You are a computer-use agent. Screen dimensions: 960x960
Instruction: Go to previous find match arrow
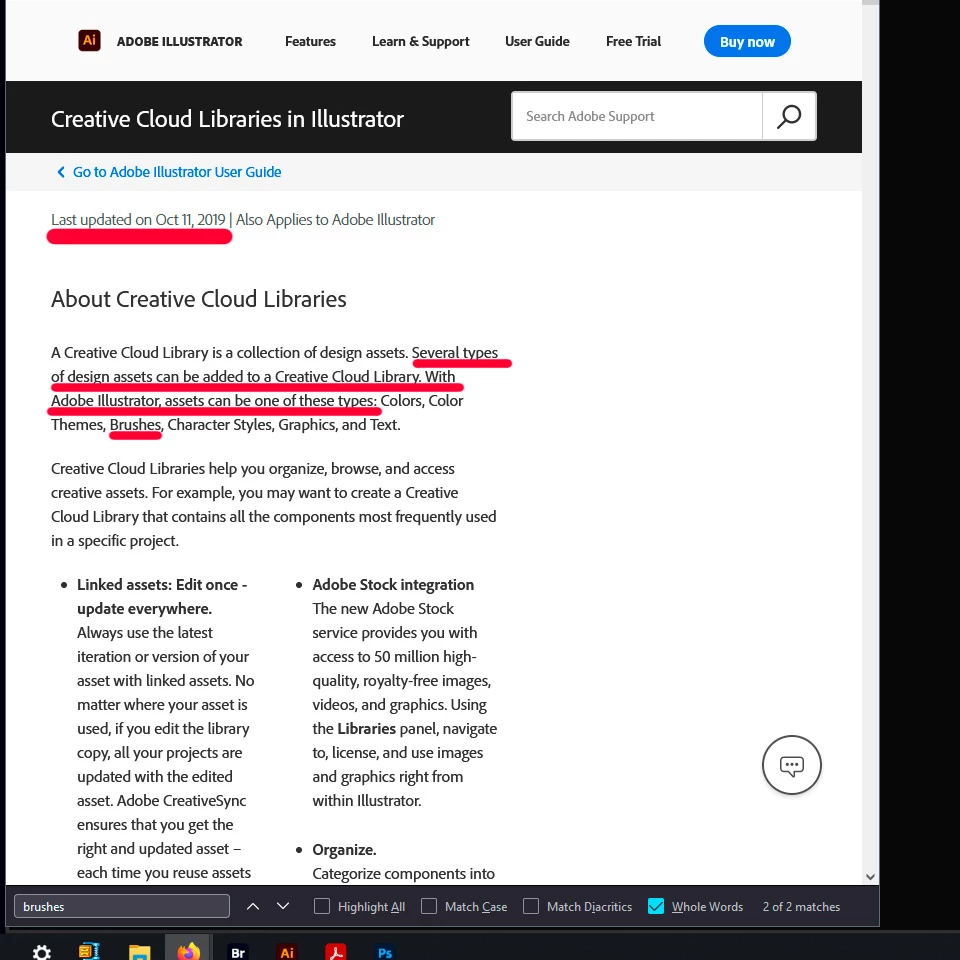253,906
